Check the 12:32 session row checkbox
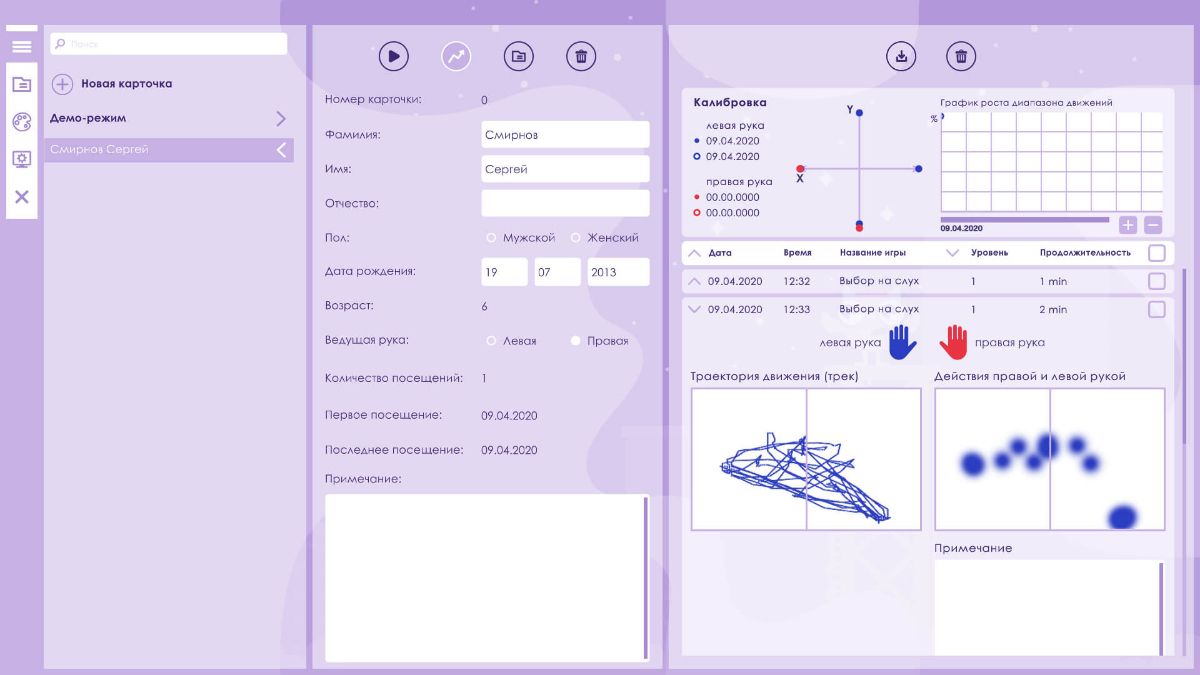 tap(1157, 281)
